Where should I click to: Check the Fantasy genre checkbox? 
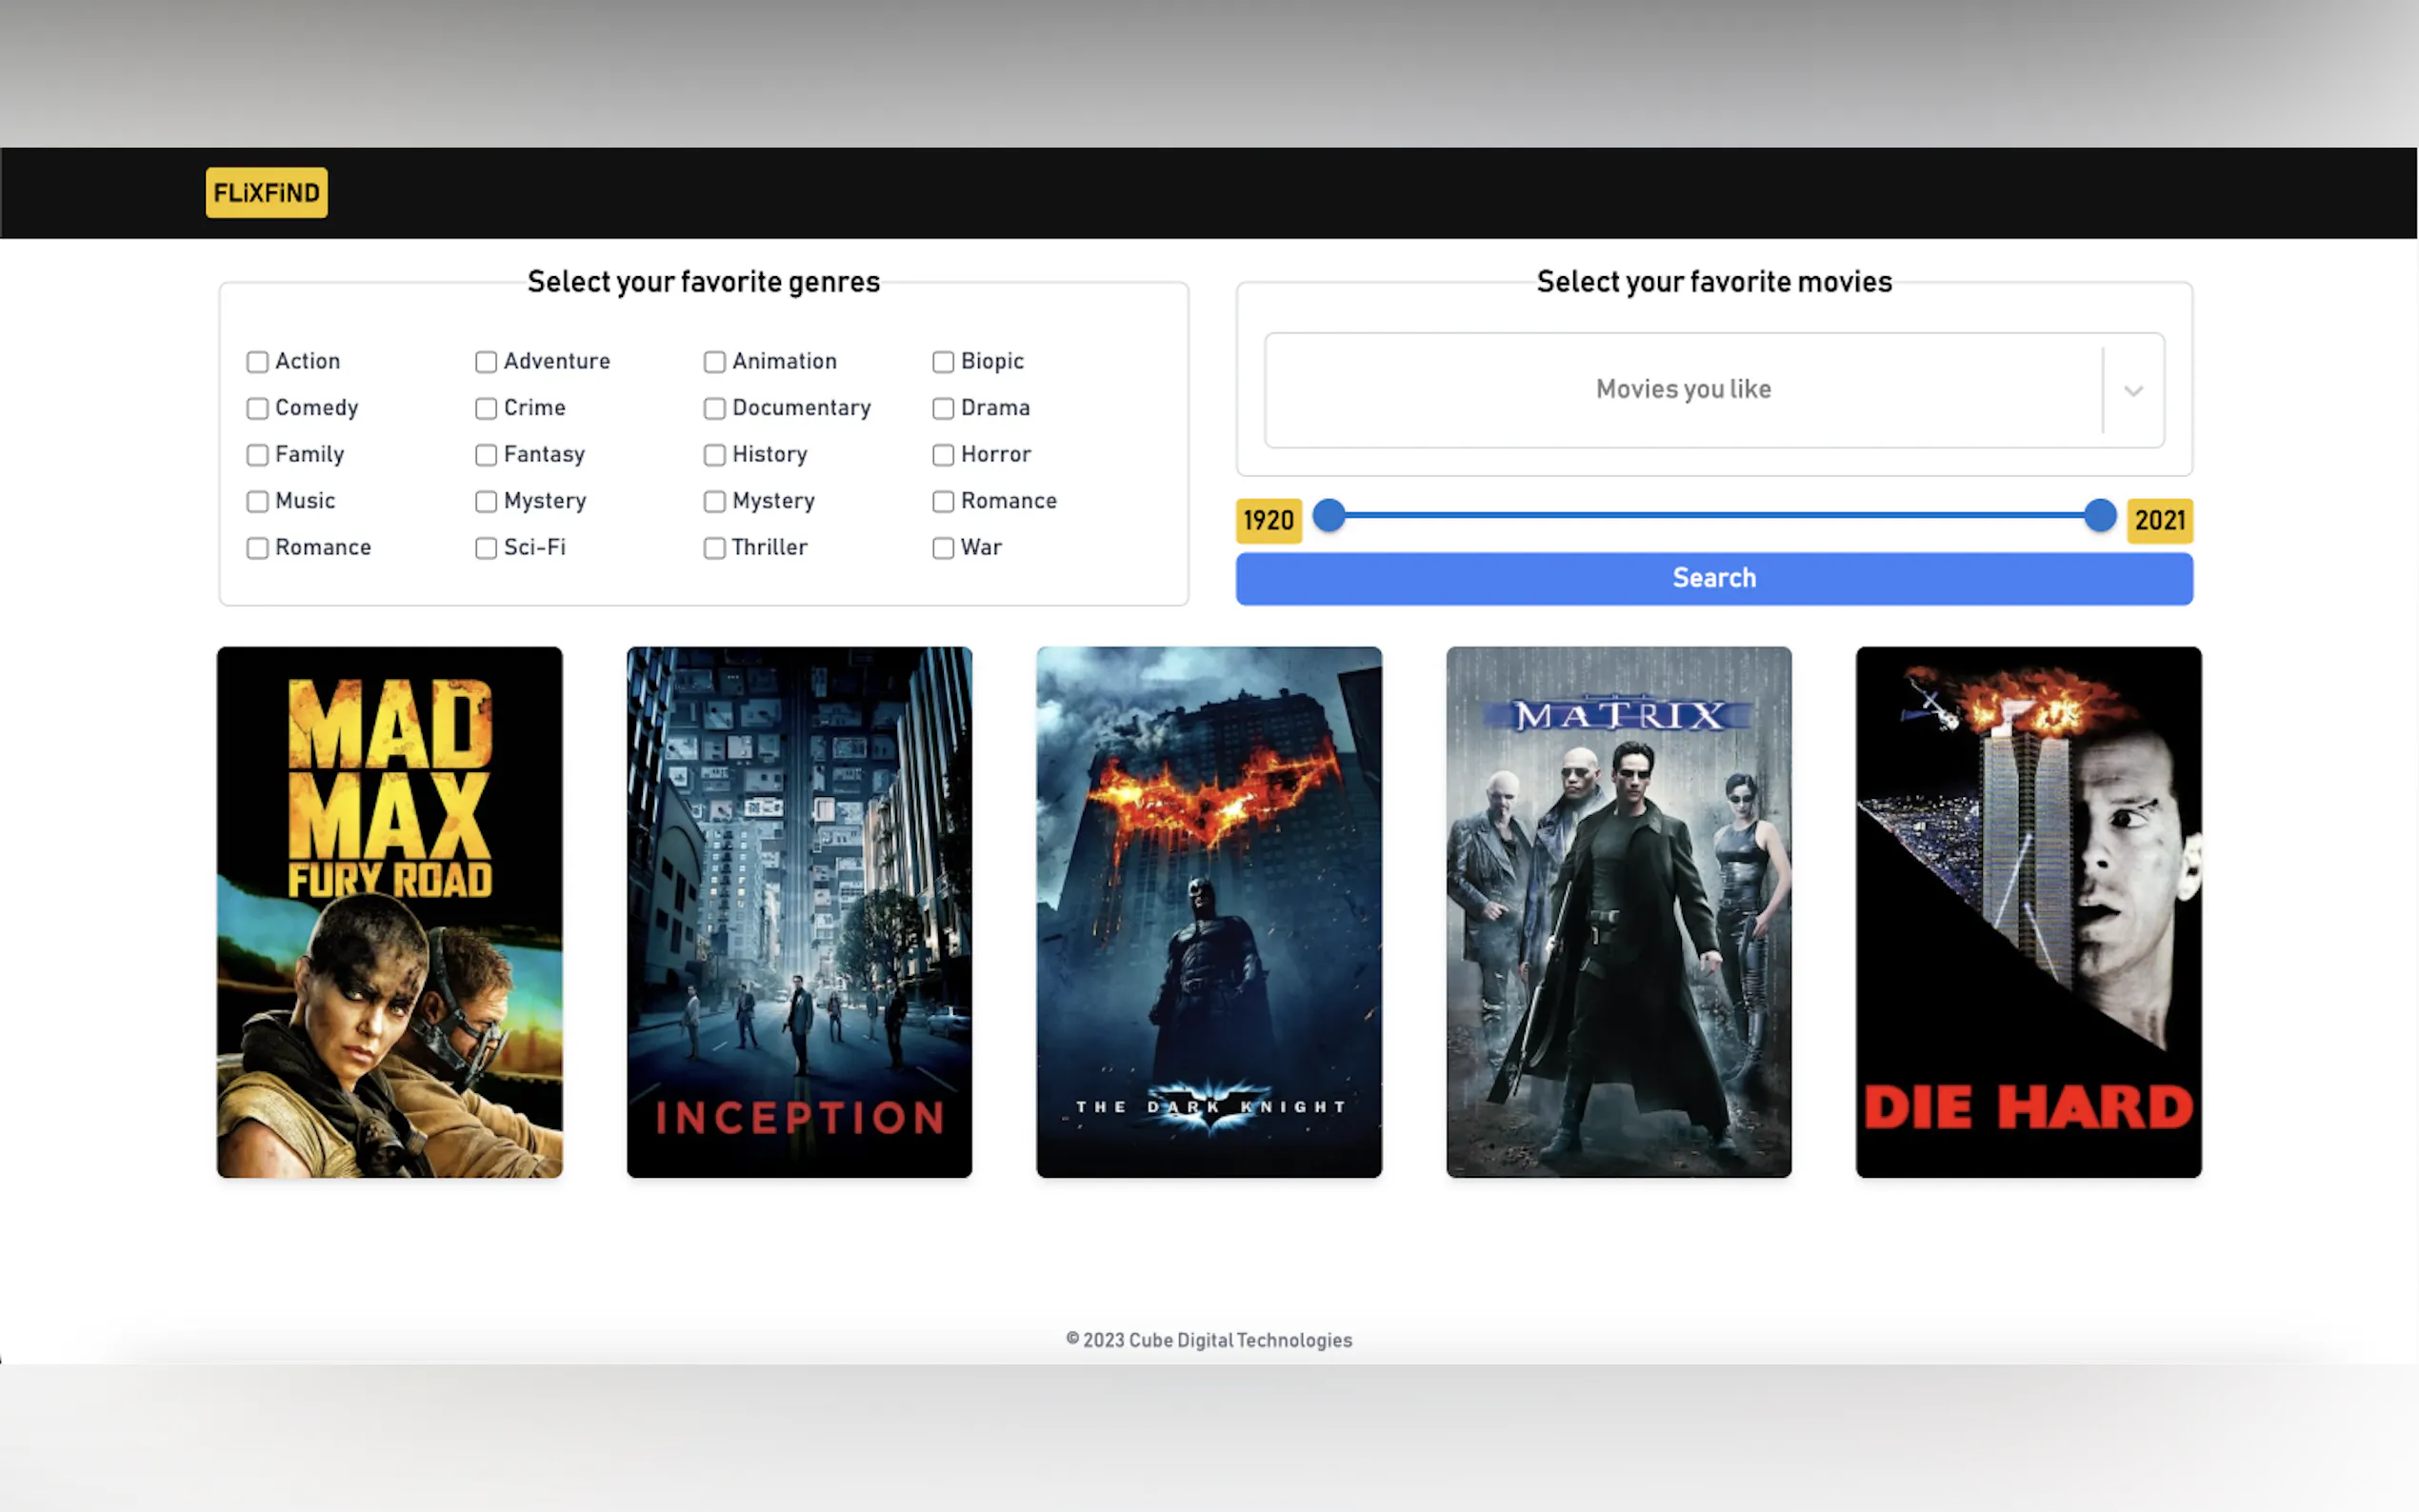[x=486, y=455]
